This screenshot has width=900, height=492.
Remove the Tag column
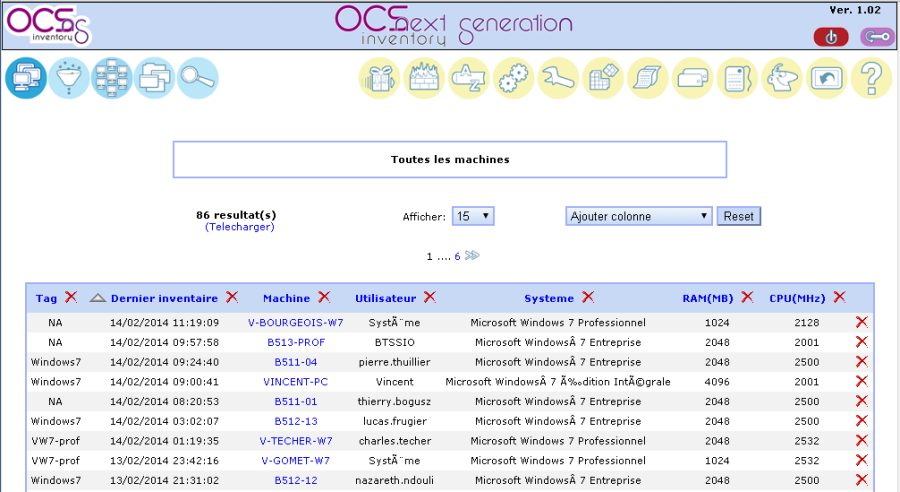71,297
